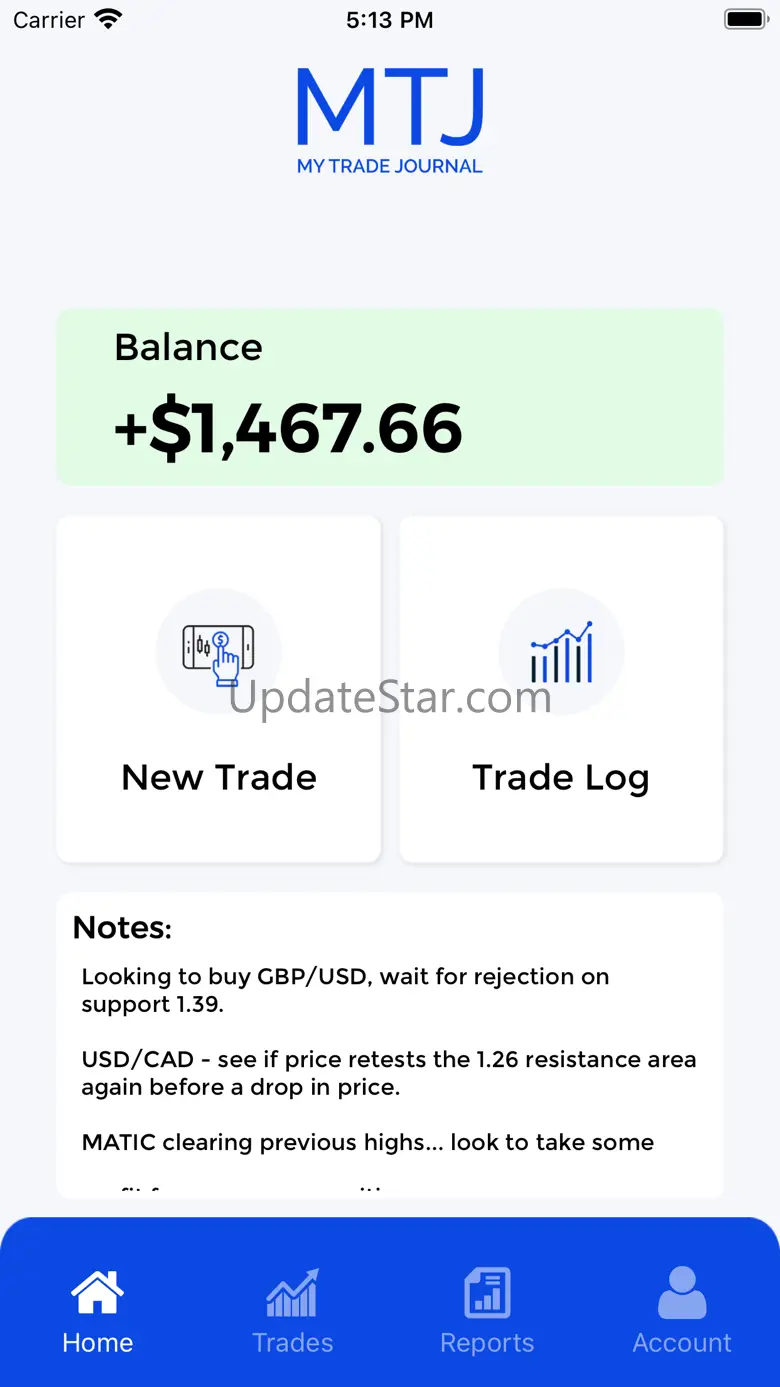Tap the Account person icon

[x=682, y=1292]
